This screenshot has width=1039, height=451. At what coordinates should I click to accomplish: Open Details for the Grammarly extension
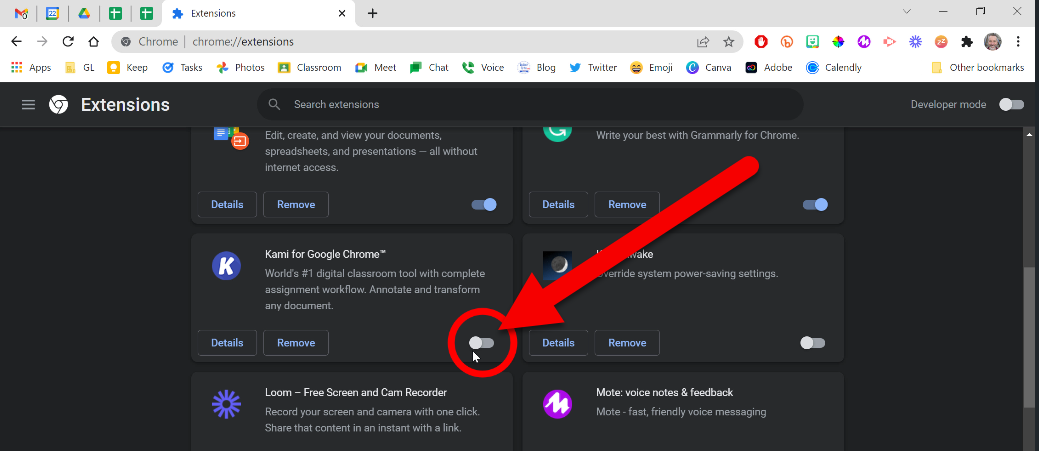[558, 205]
